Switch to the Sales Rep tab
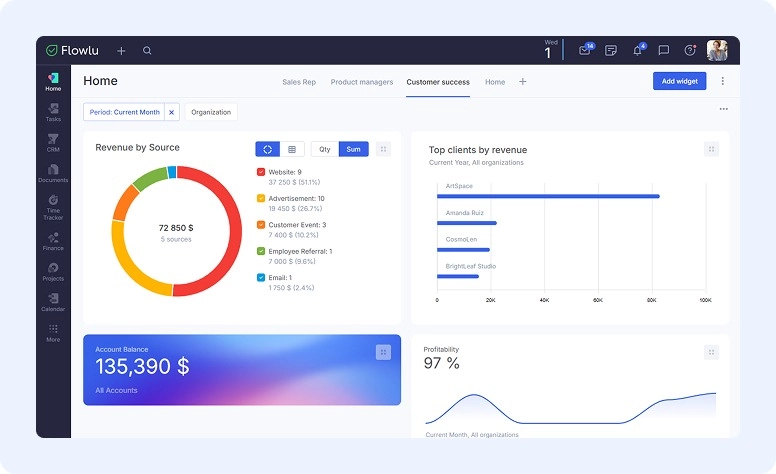 299,82
